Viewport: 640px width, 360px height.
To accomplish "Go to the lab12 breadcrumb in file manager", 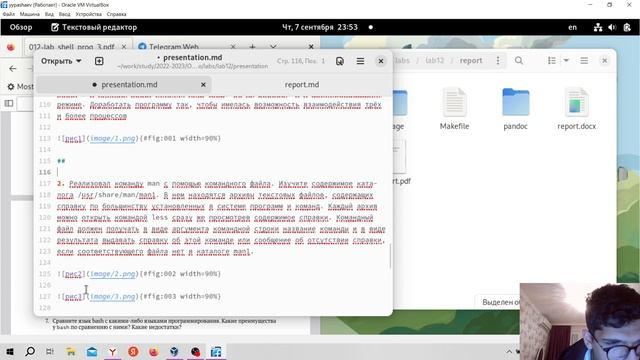I will pyautogui.click(x=434, y=60).
